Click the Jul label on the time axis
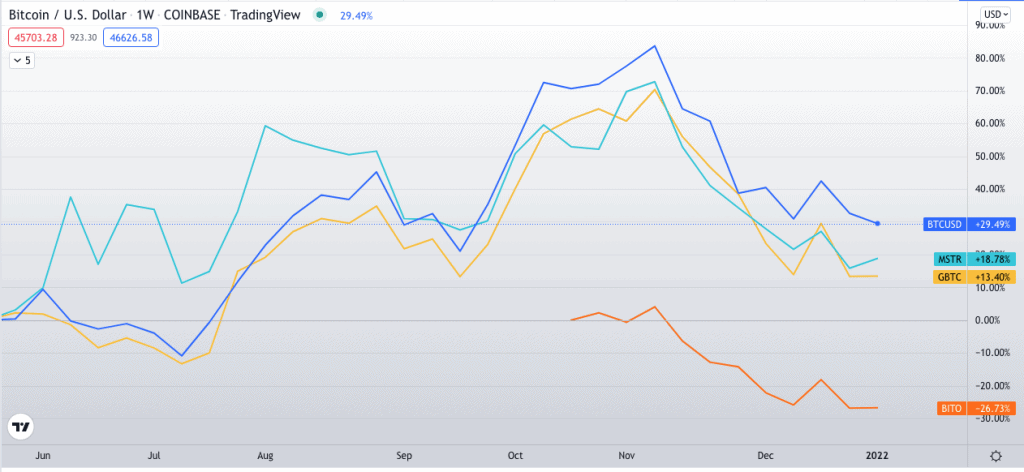 pyautogui.click(x=154, y=455)
